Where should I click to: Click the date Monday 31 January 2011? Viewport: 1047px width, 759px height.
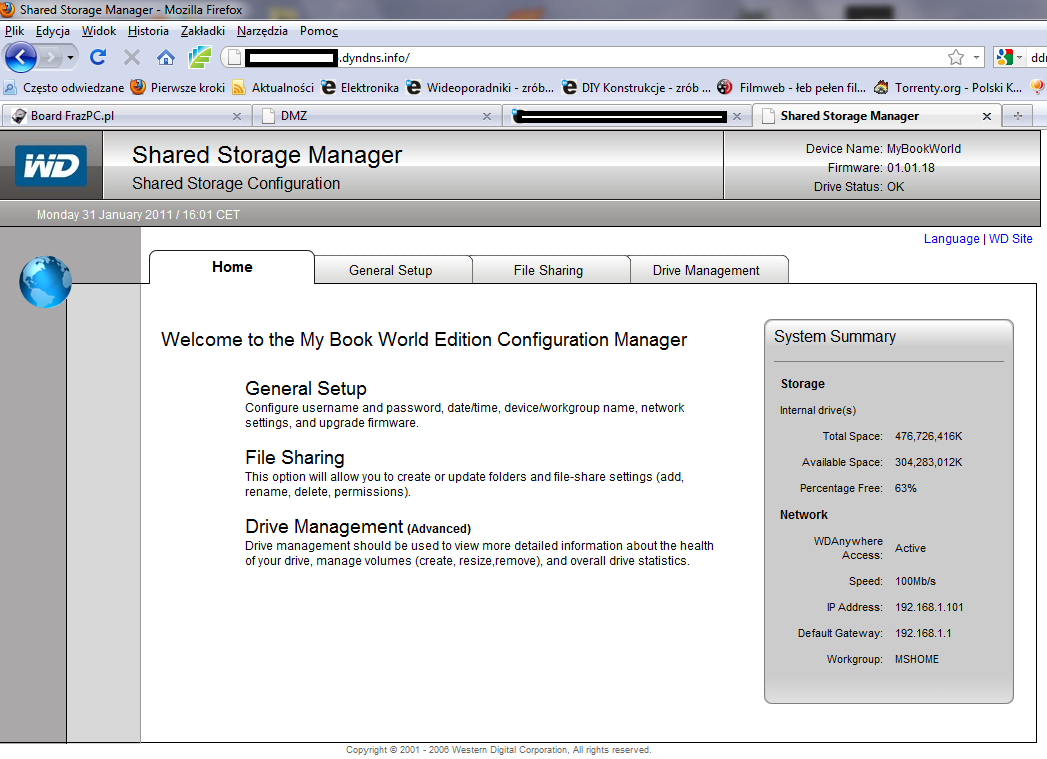[104, 214]
